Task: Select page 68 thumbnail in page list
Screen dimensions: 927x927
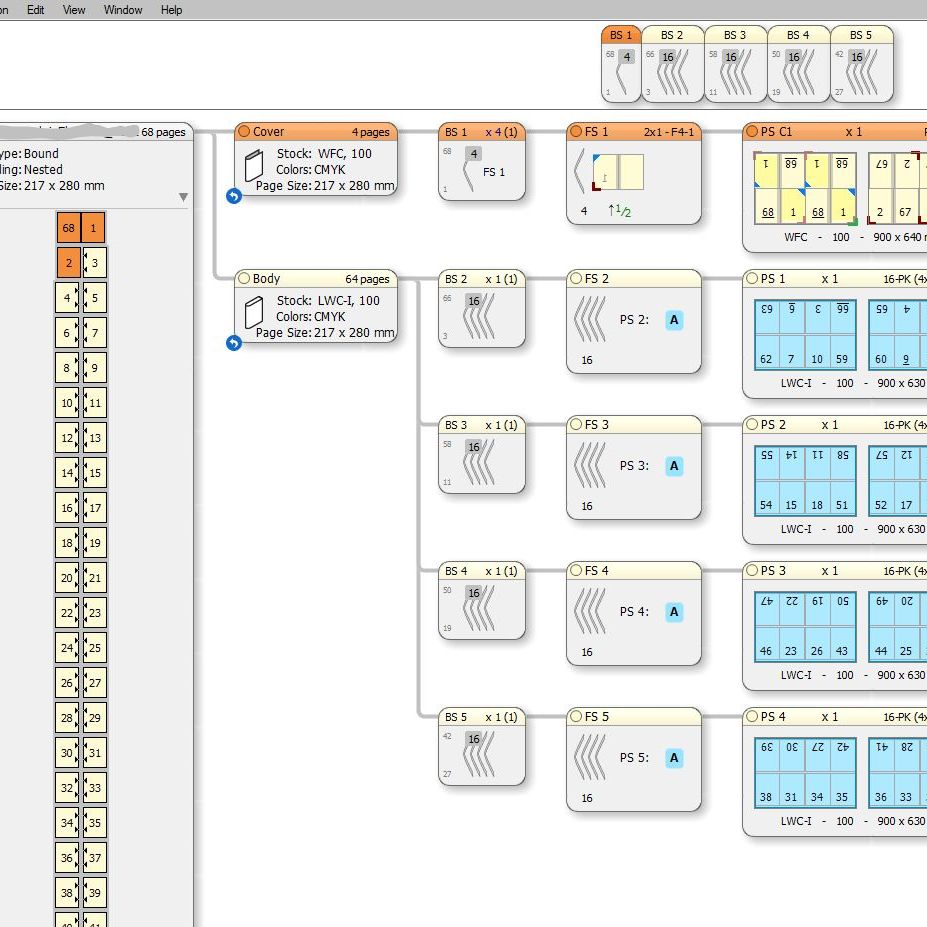Action: click(x=69, y=228)
